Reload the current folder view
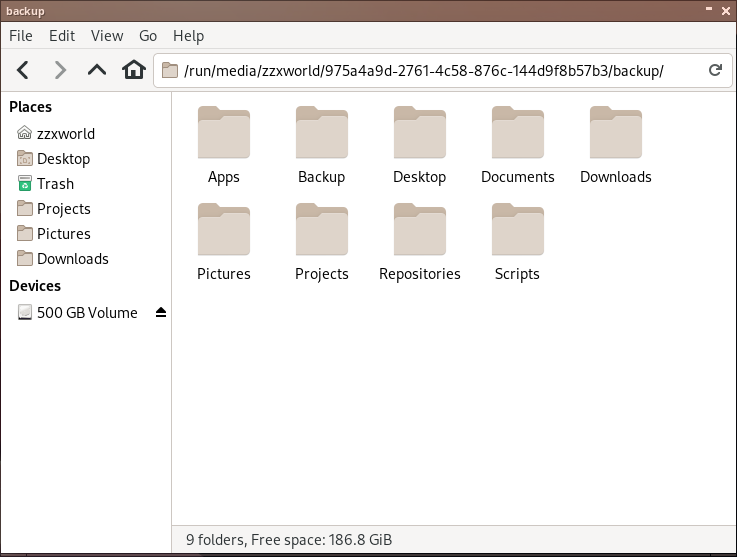 715,70
